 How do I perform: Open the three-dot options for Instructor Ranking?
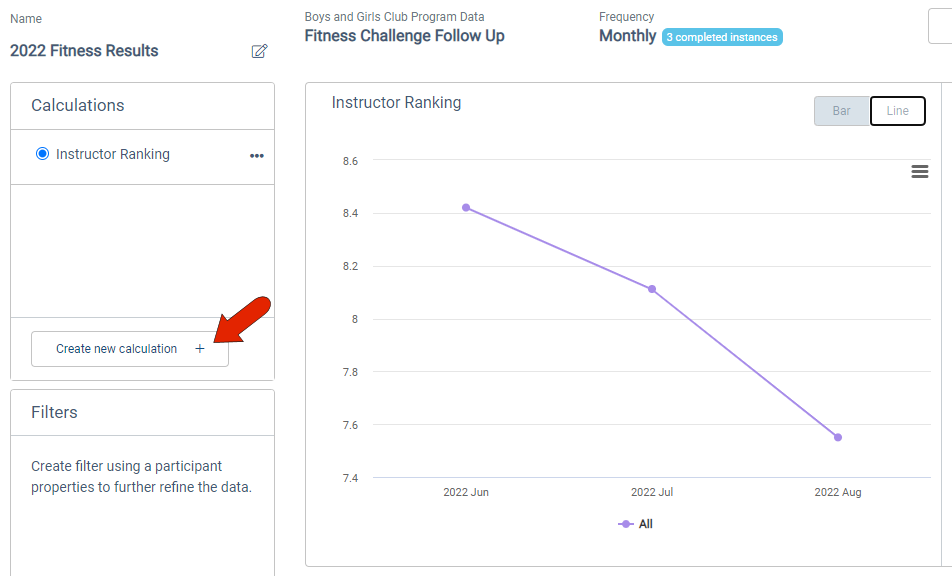257,155
